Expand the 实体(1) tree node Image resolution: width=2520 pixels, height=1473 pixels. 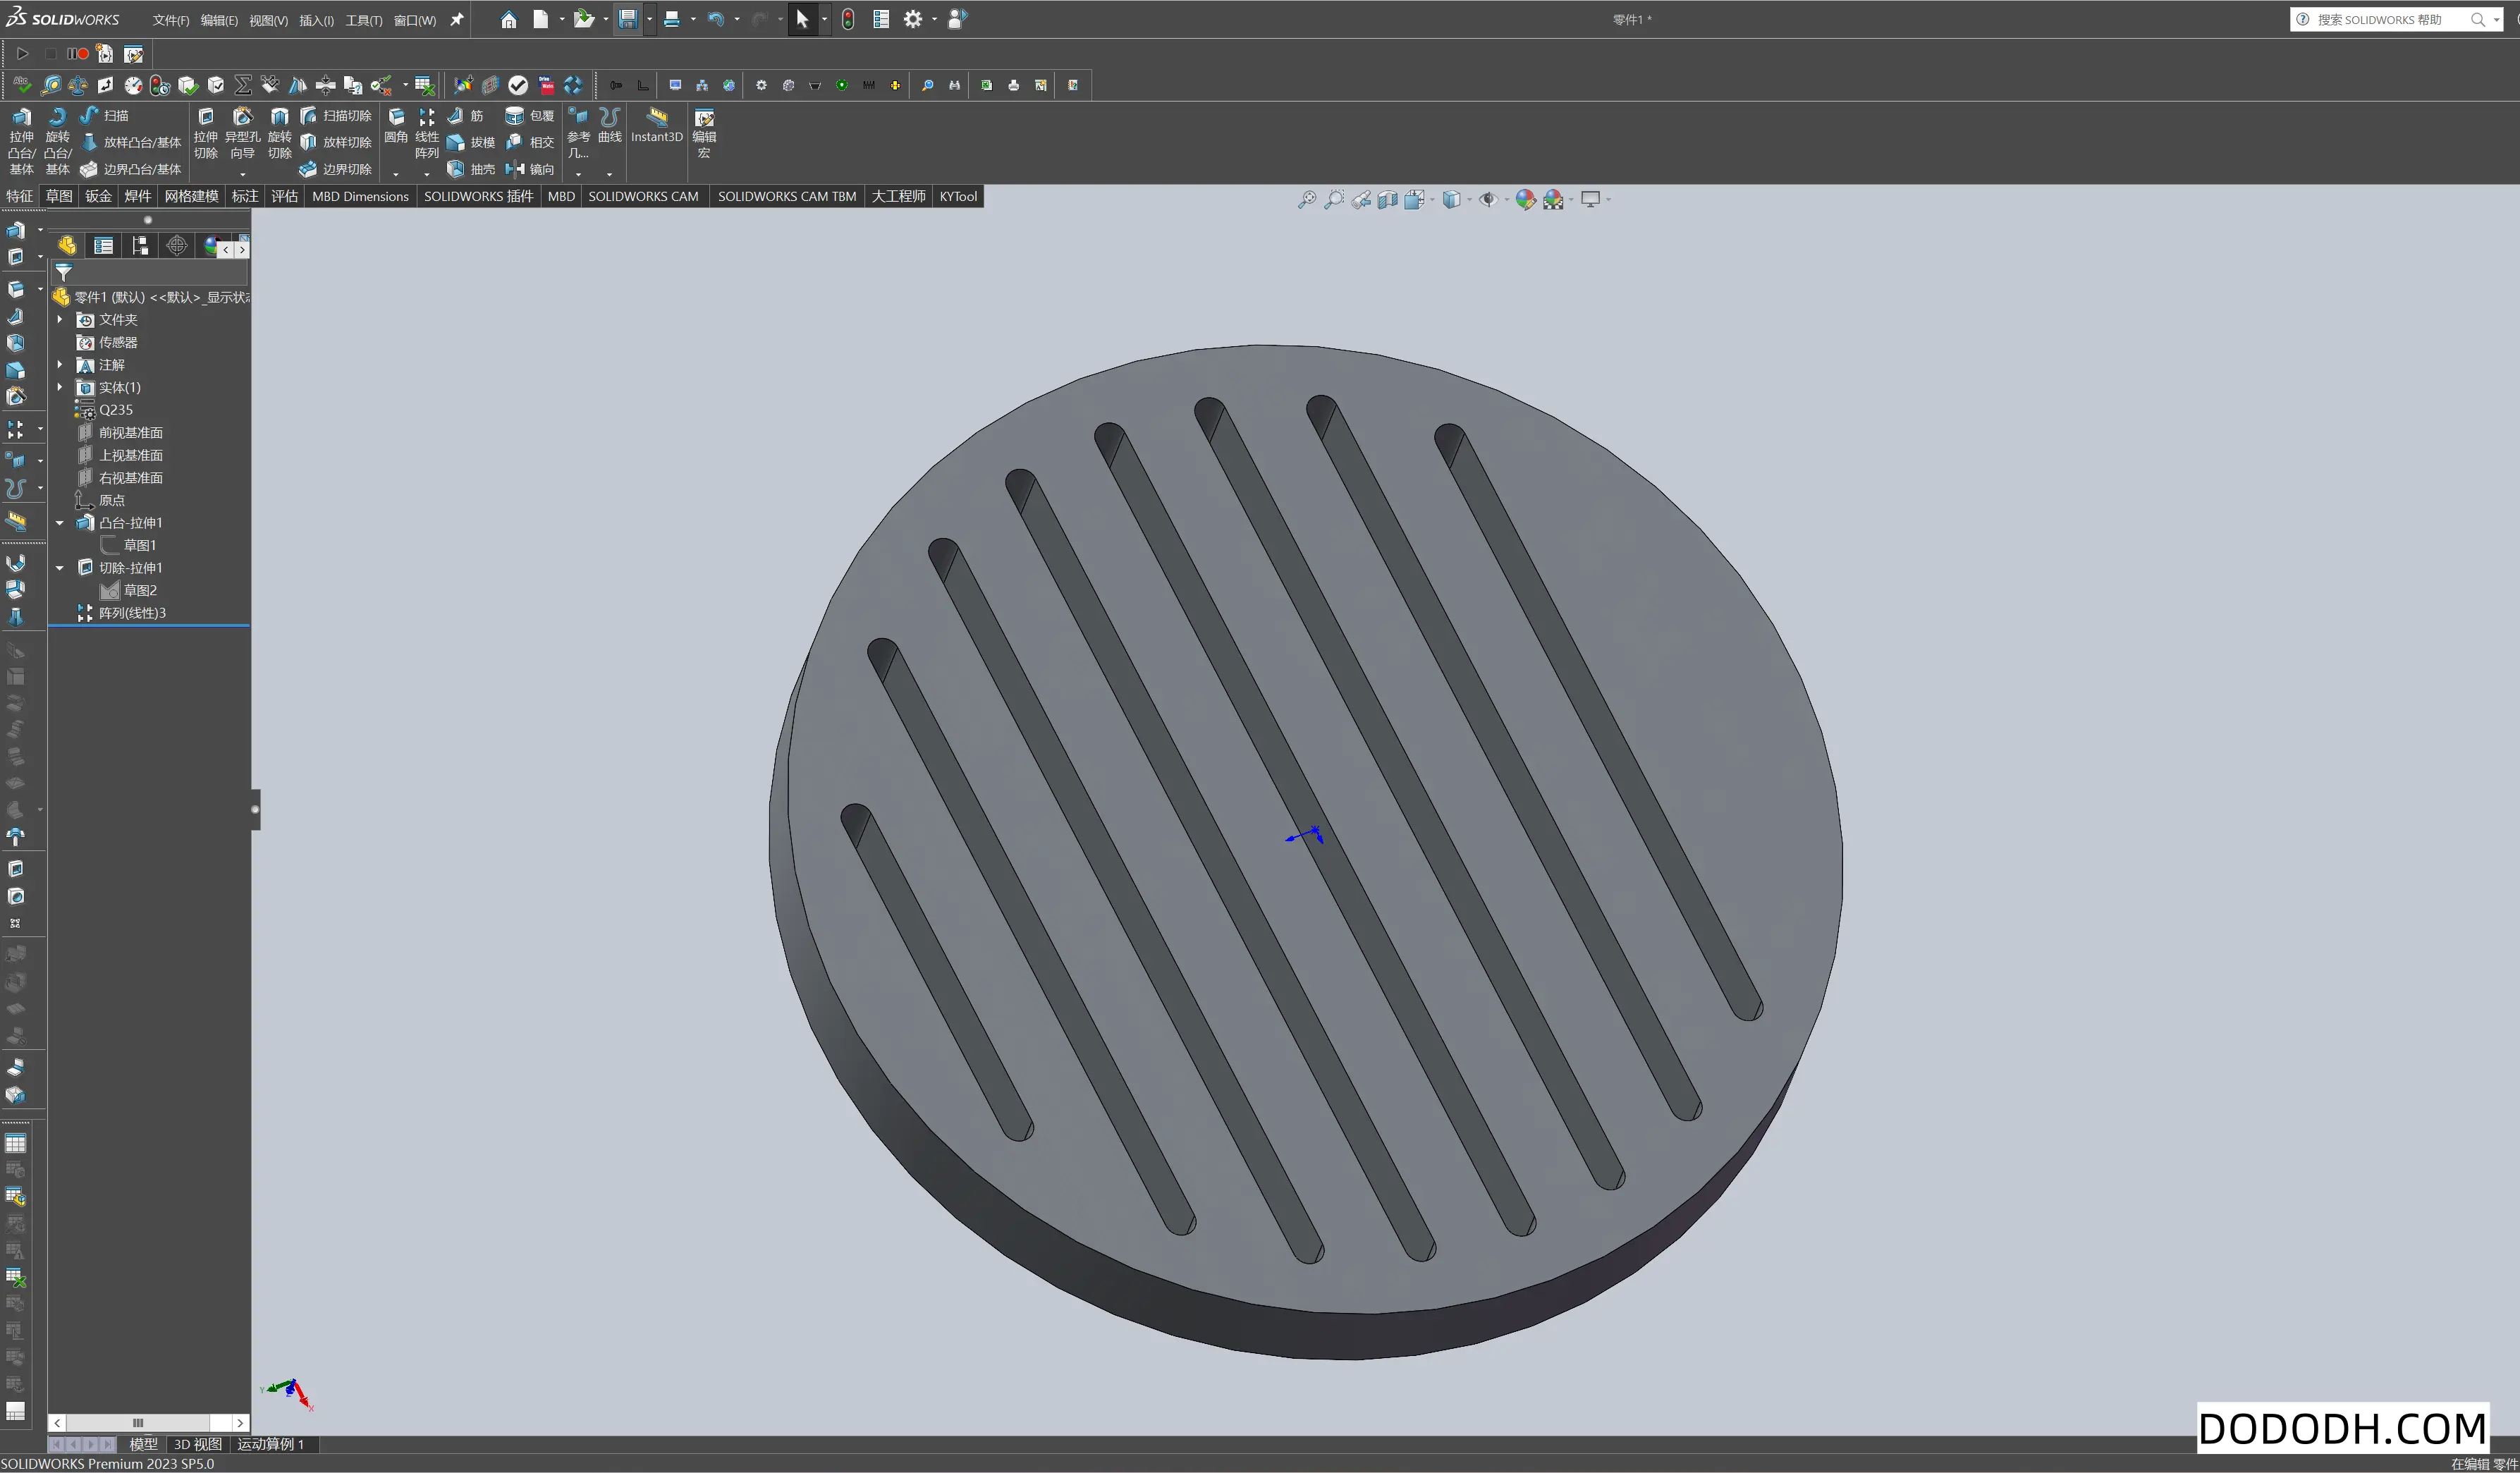[60, 387]
